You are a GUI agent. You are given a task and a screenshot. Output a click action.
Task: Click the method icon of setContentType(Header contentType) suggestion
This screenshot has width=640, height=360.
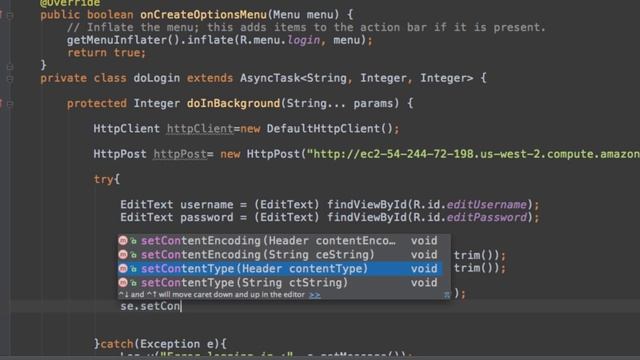[123, 268]
